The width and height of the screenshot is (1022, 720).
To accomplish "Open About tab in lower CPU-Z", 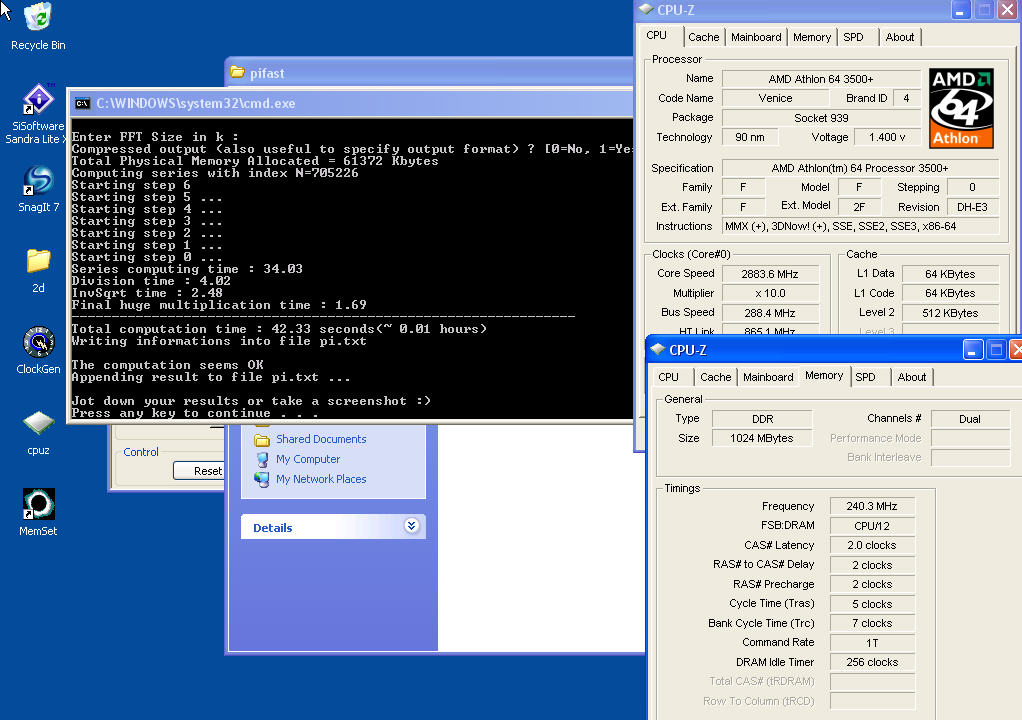I will tap(911, 377).
